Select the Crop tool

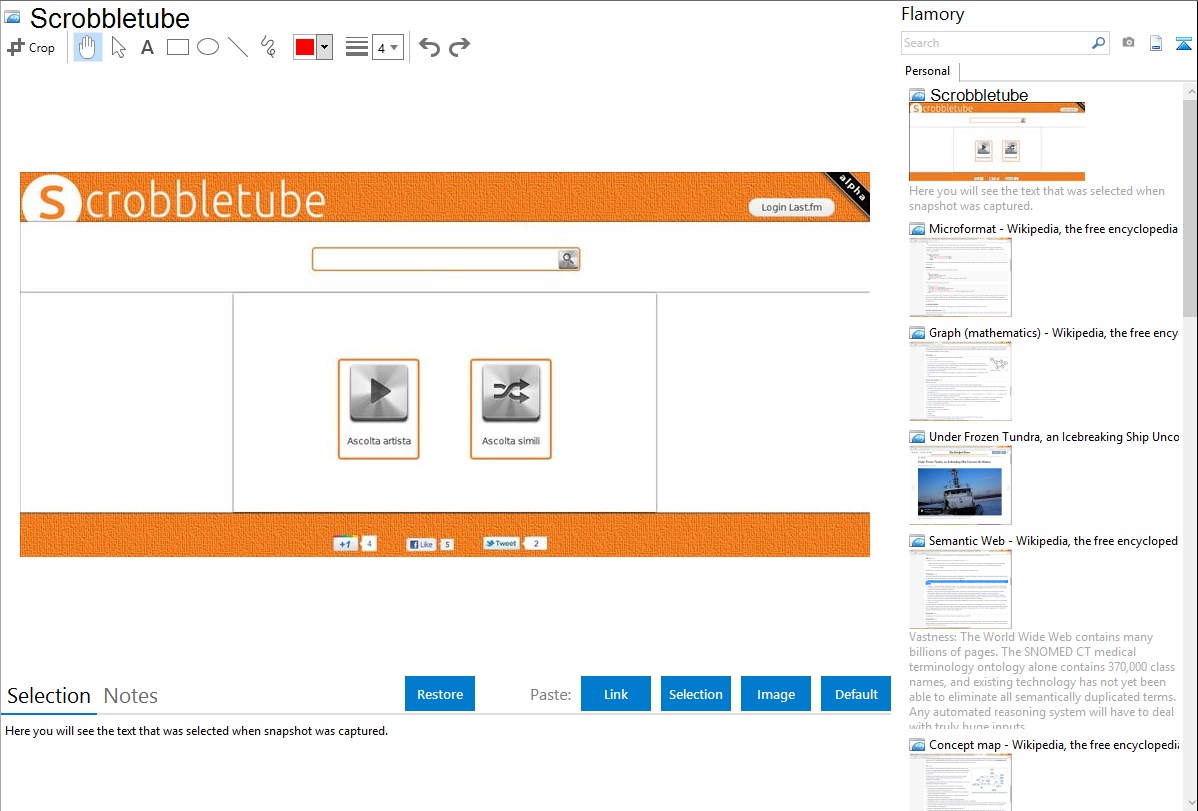pos(31,47)
